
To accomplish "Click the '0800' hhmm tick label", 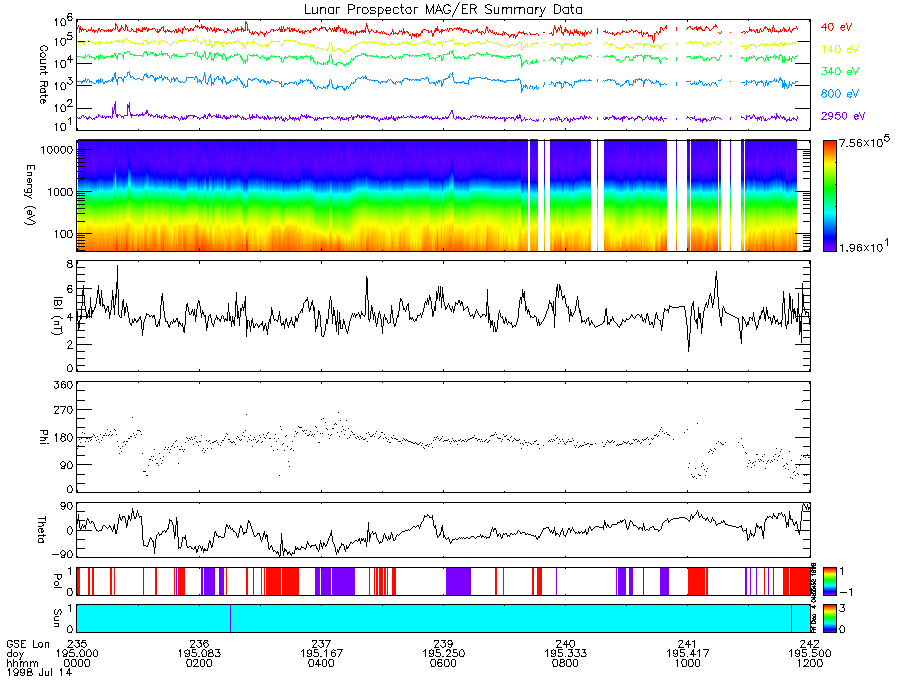I will 565,663.
